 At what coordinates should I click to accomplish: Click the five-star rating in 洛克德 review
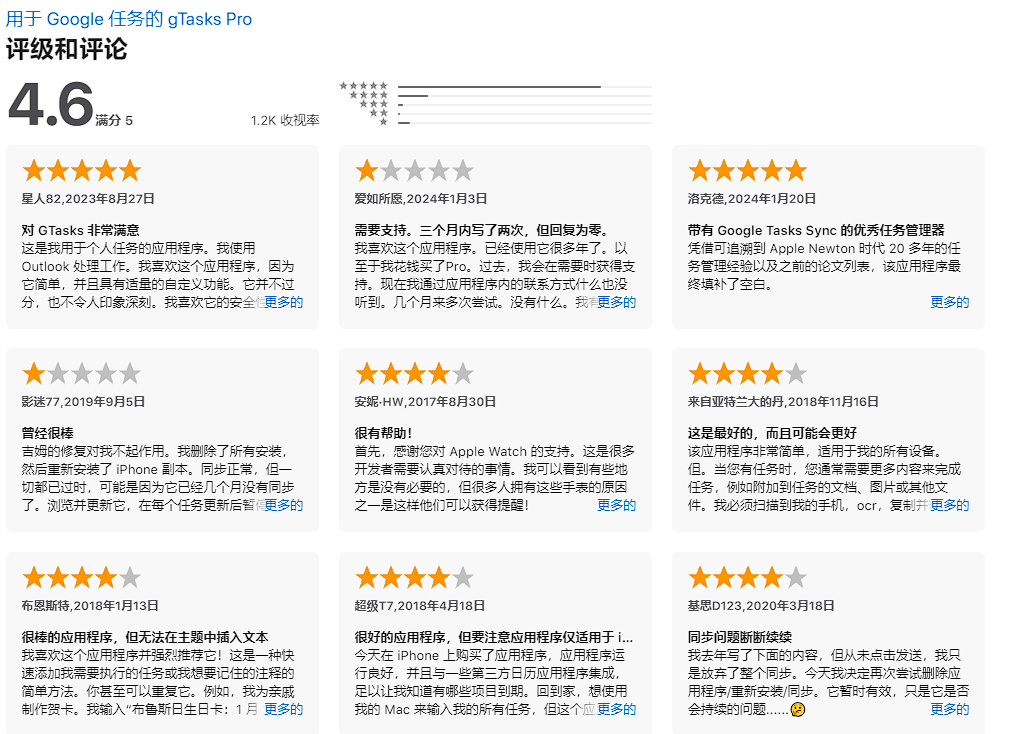[x=748, y=170]
